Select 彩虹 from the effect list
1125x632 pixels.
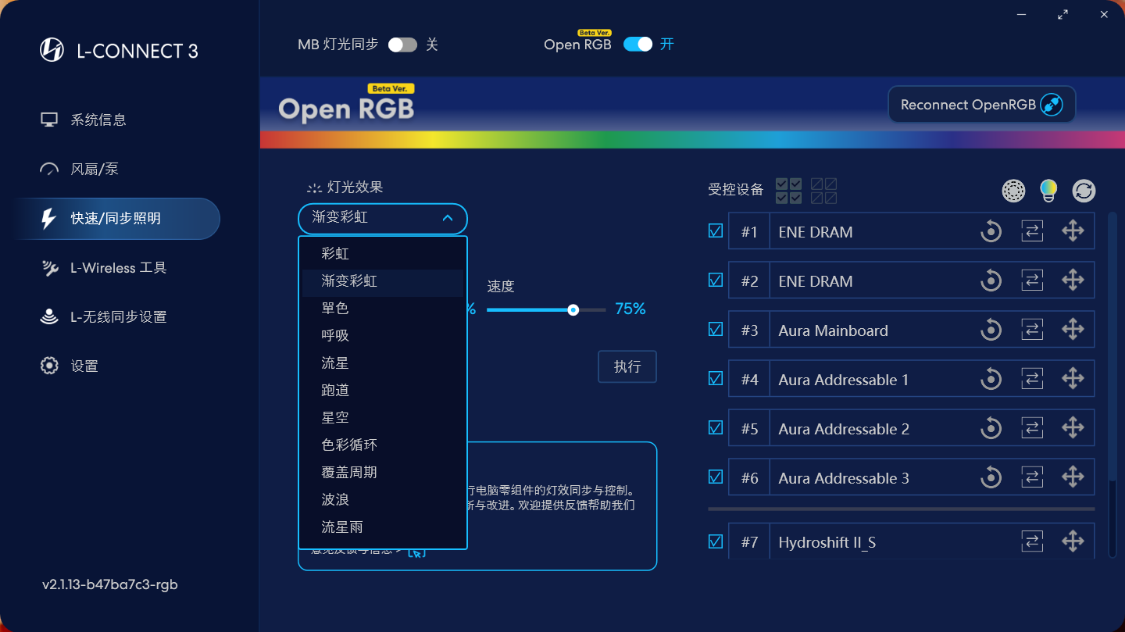tap(382, 253)
